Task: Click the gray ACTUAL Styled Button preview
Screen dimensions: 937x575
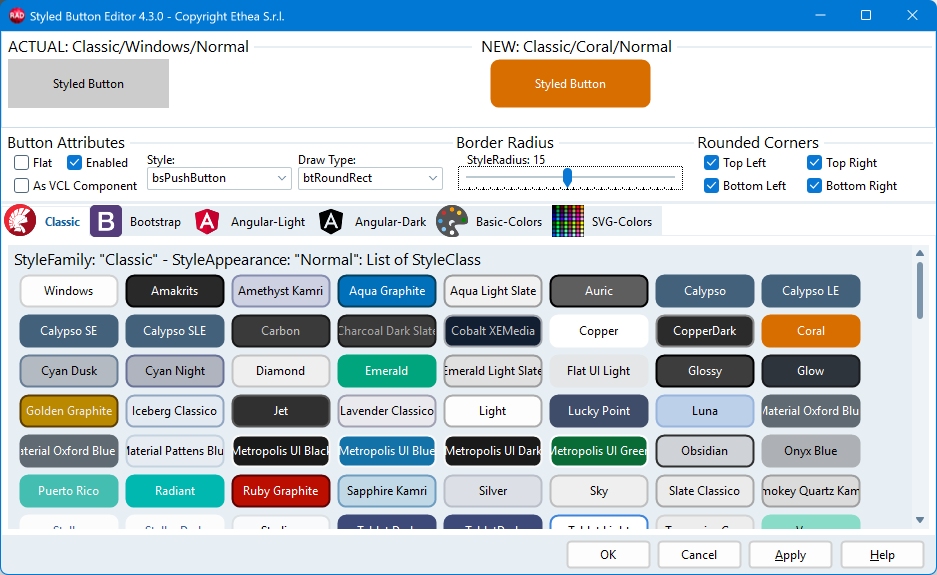Action: pyautogui.click(x=88, y=84)
